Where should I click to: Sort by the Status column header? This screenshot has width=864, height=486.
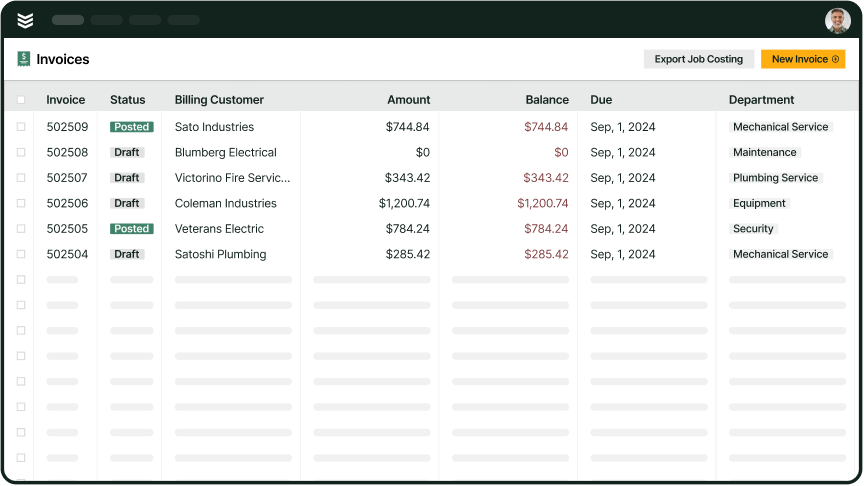(127, 100)
